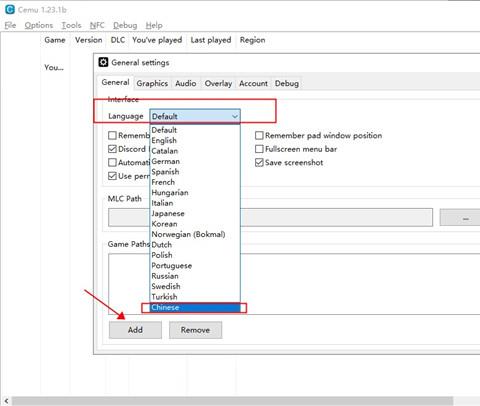Image resolution: width=480 pixels, height=406 pixels.
Task: Sort by the DLC column header
Action: (x=118, y=40)
